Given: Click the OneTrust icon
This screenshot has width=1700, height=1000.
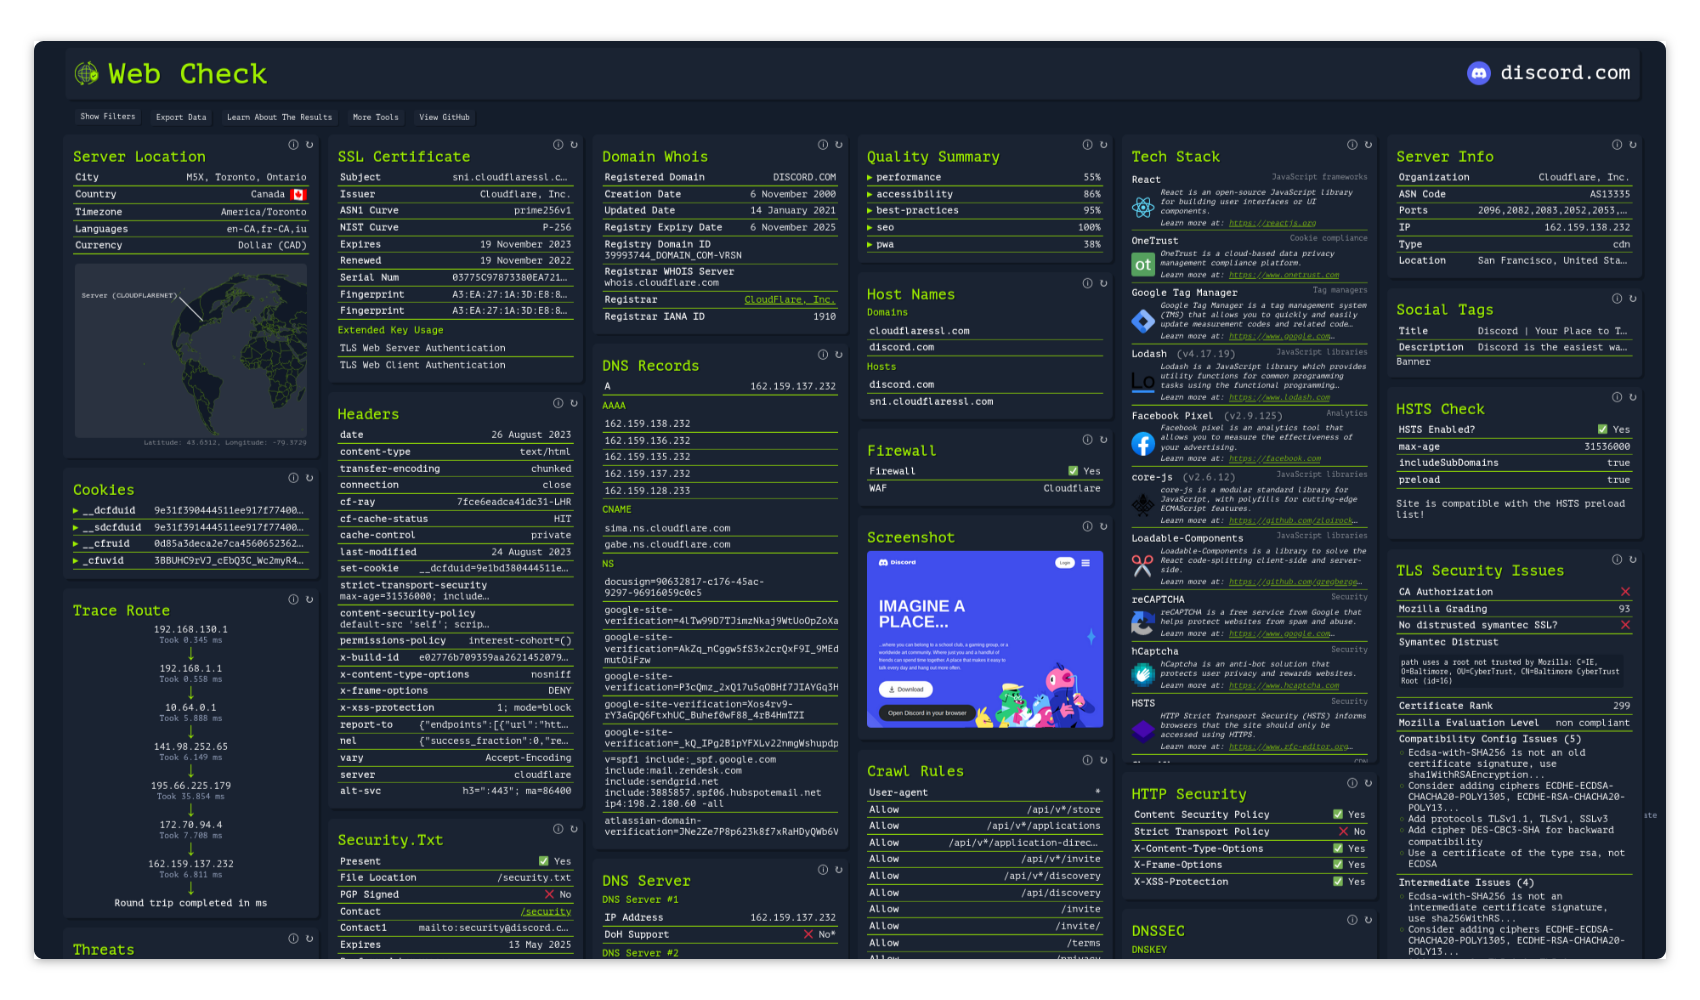Looking at the screenshot, I should point(1142,265).
